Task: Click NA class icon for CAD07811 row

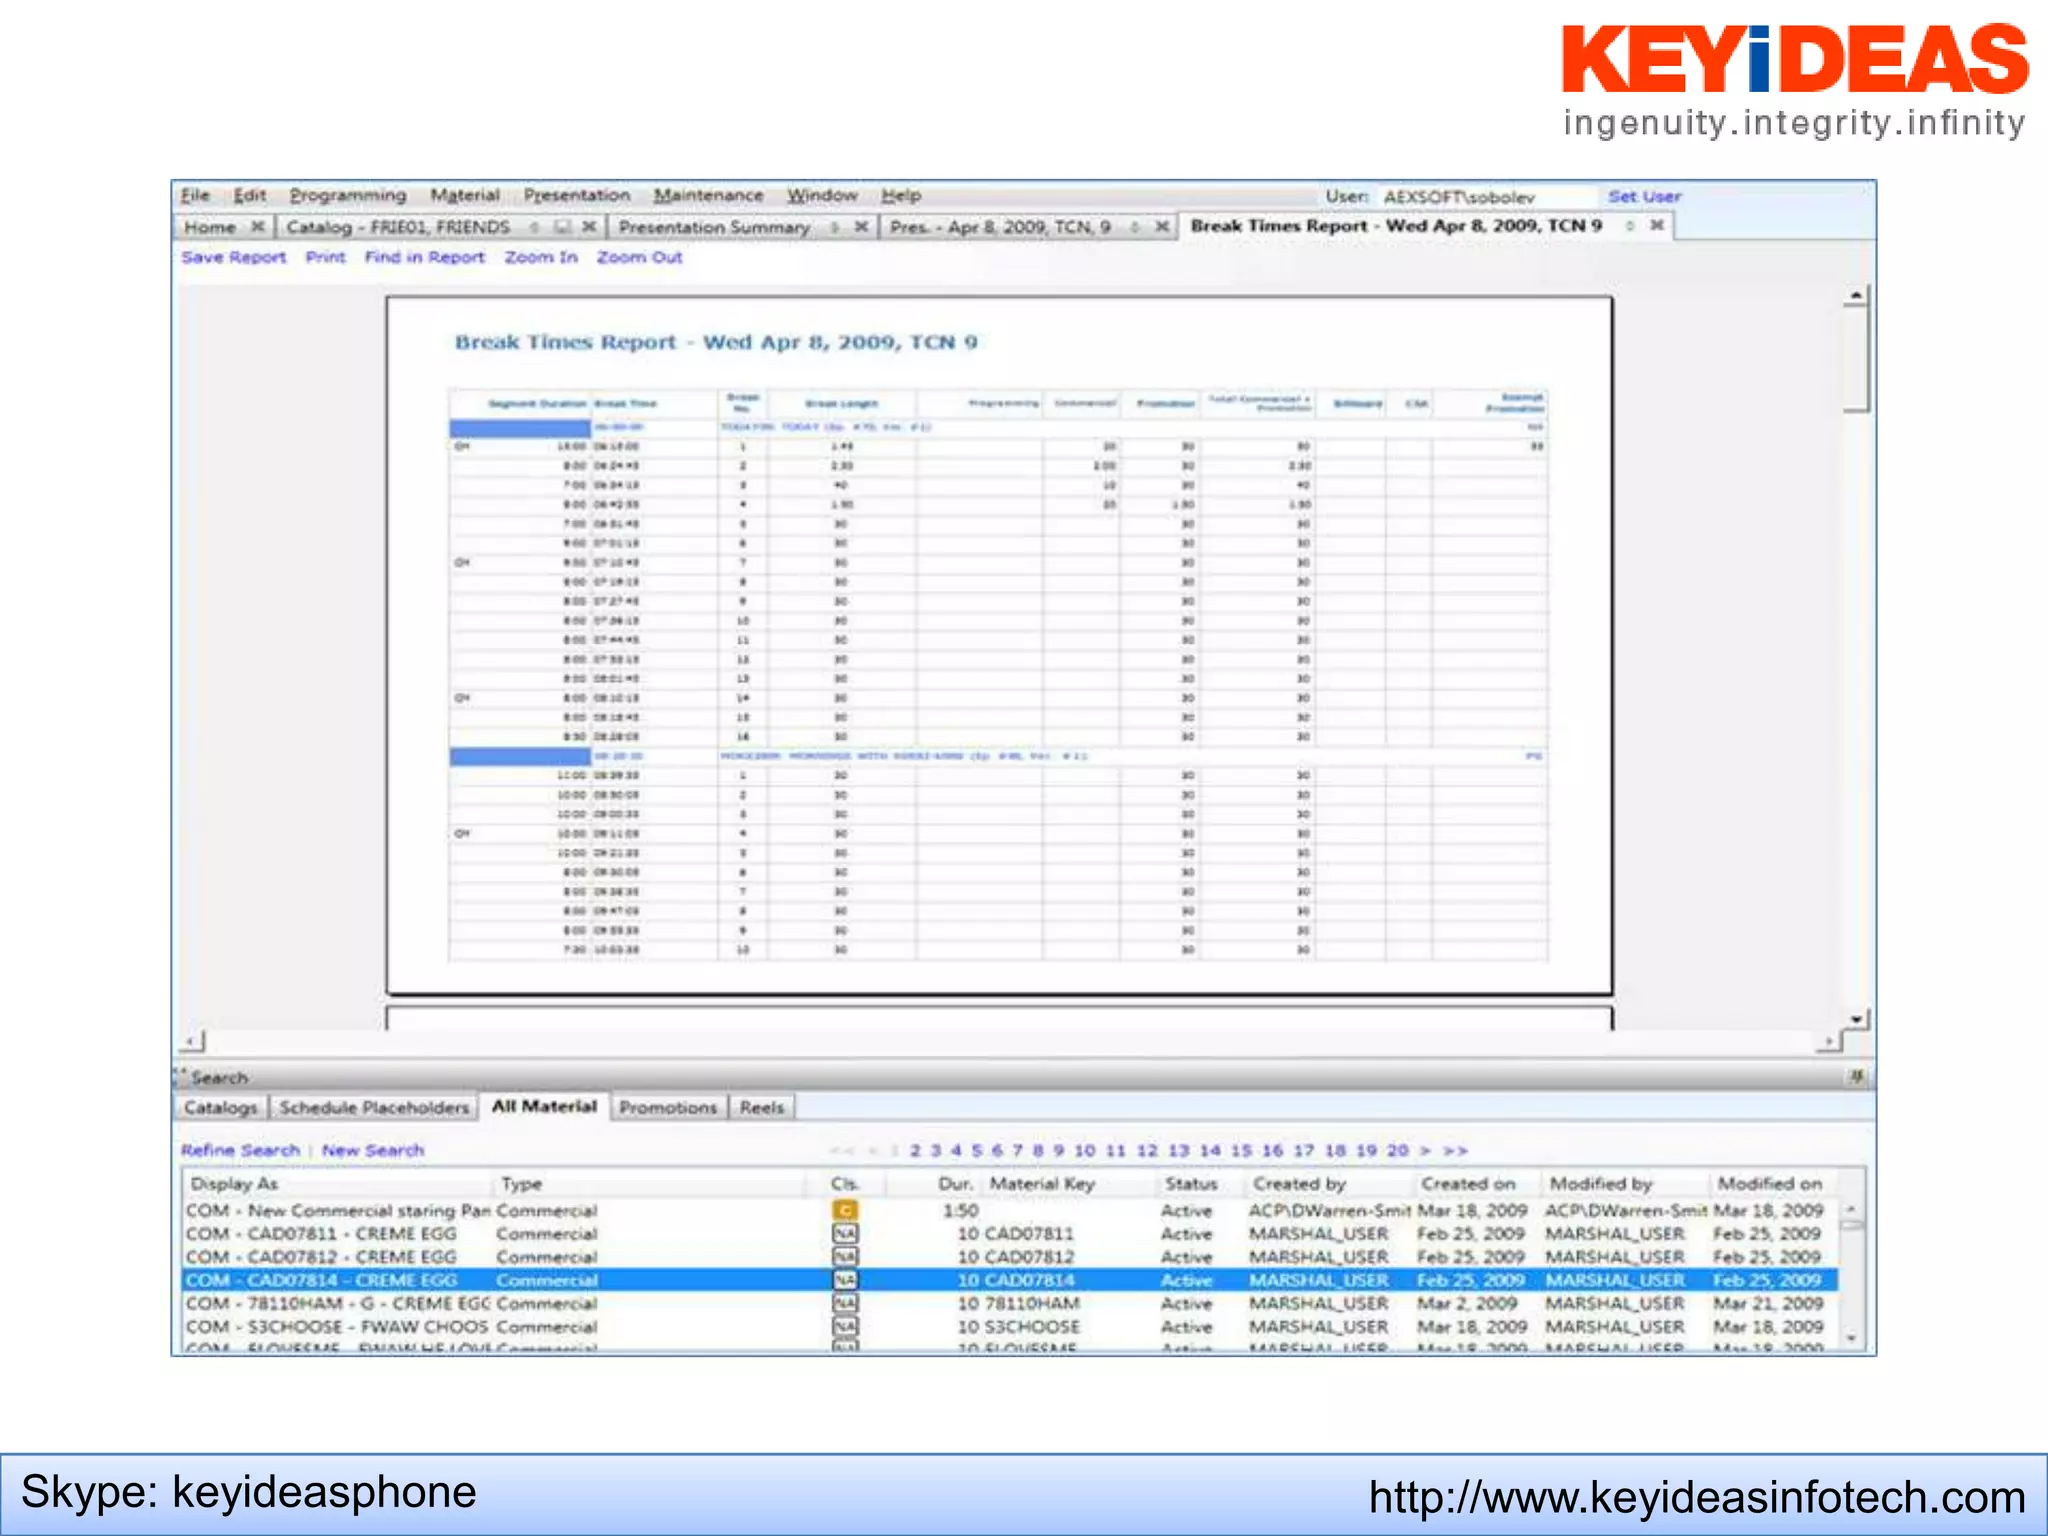Action: pyautogui.click(x=844, y=1234)
